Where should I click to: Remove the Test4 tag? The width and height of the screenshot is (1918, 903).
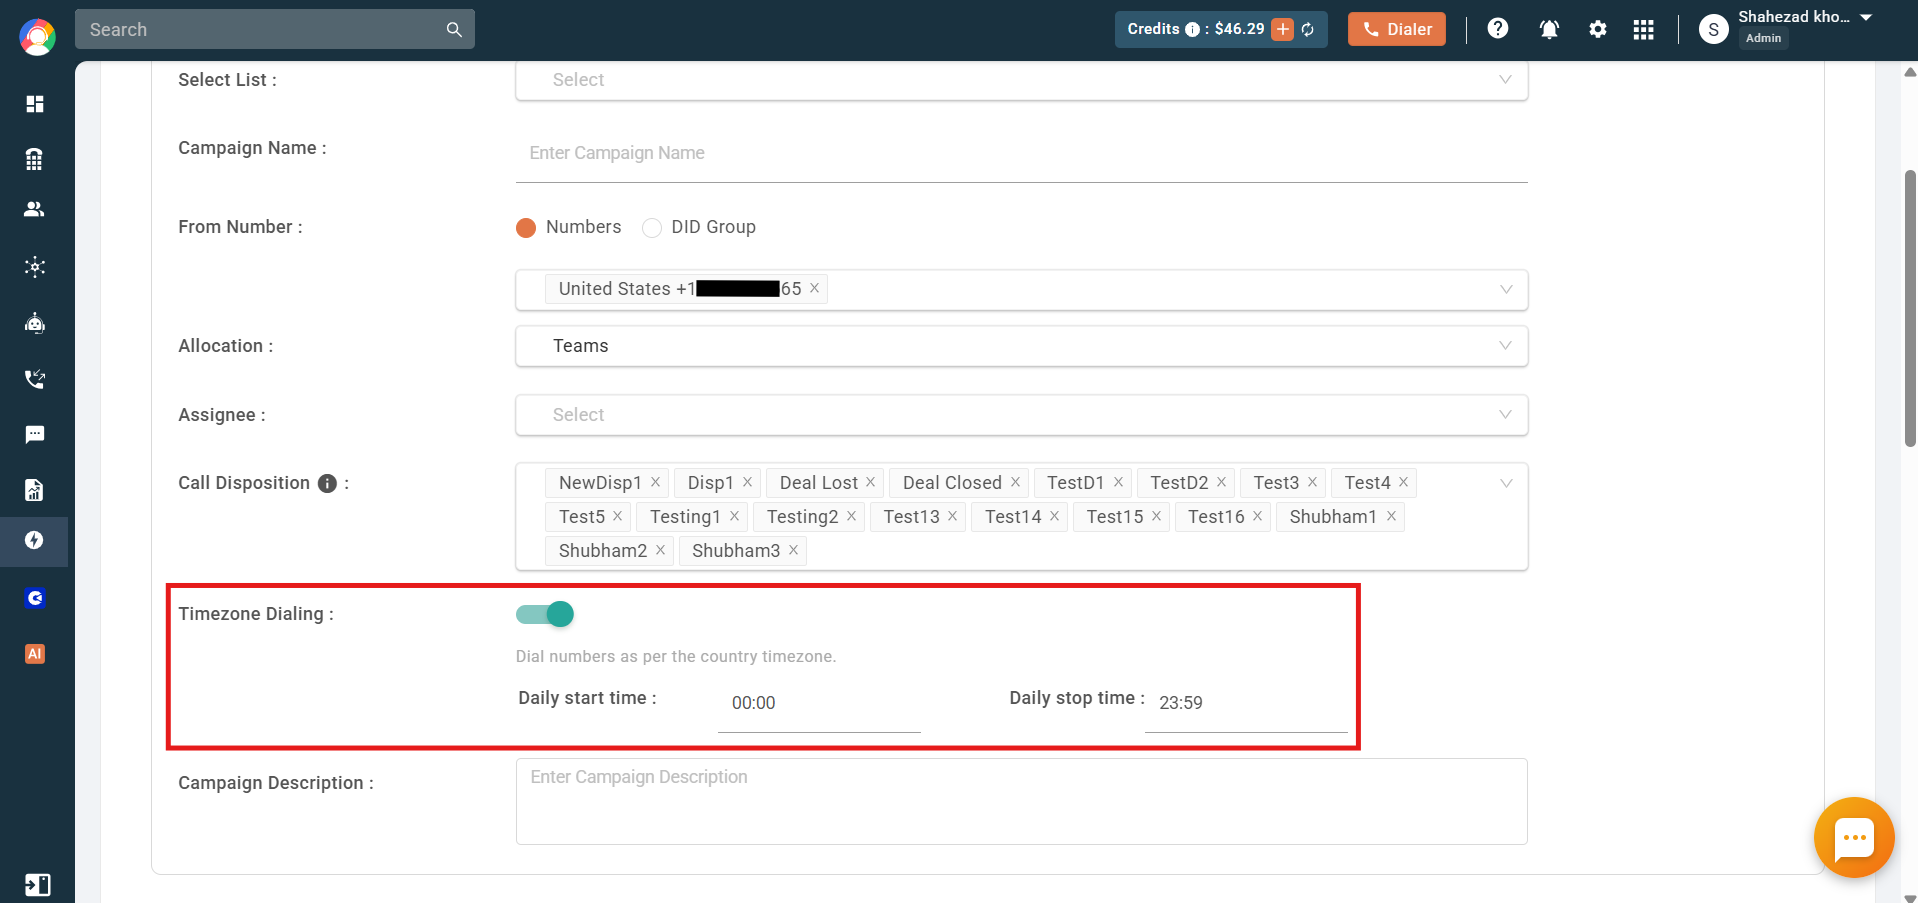click(x=1403, y=482)
